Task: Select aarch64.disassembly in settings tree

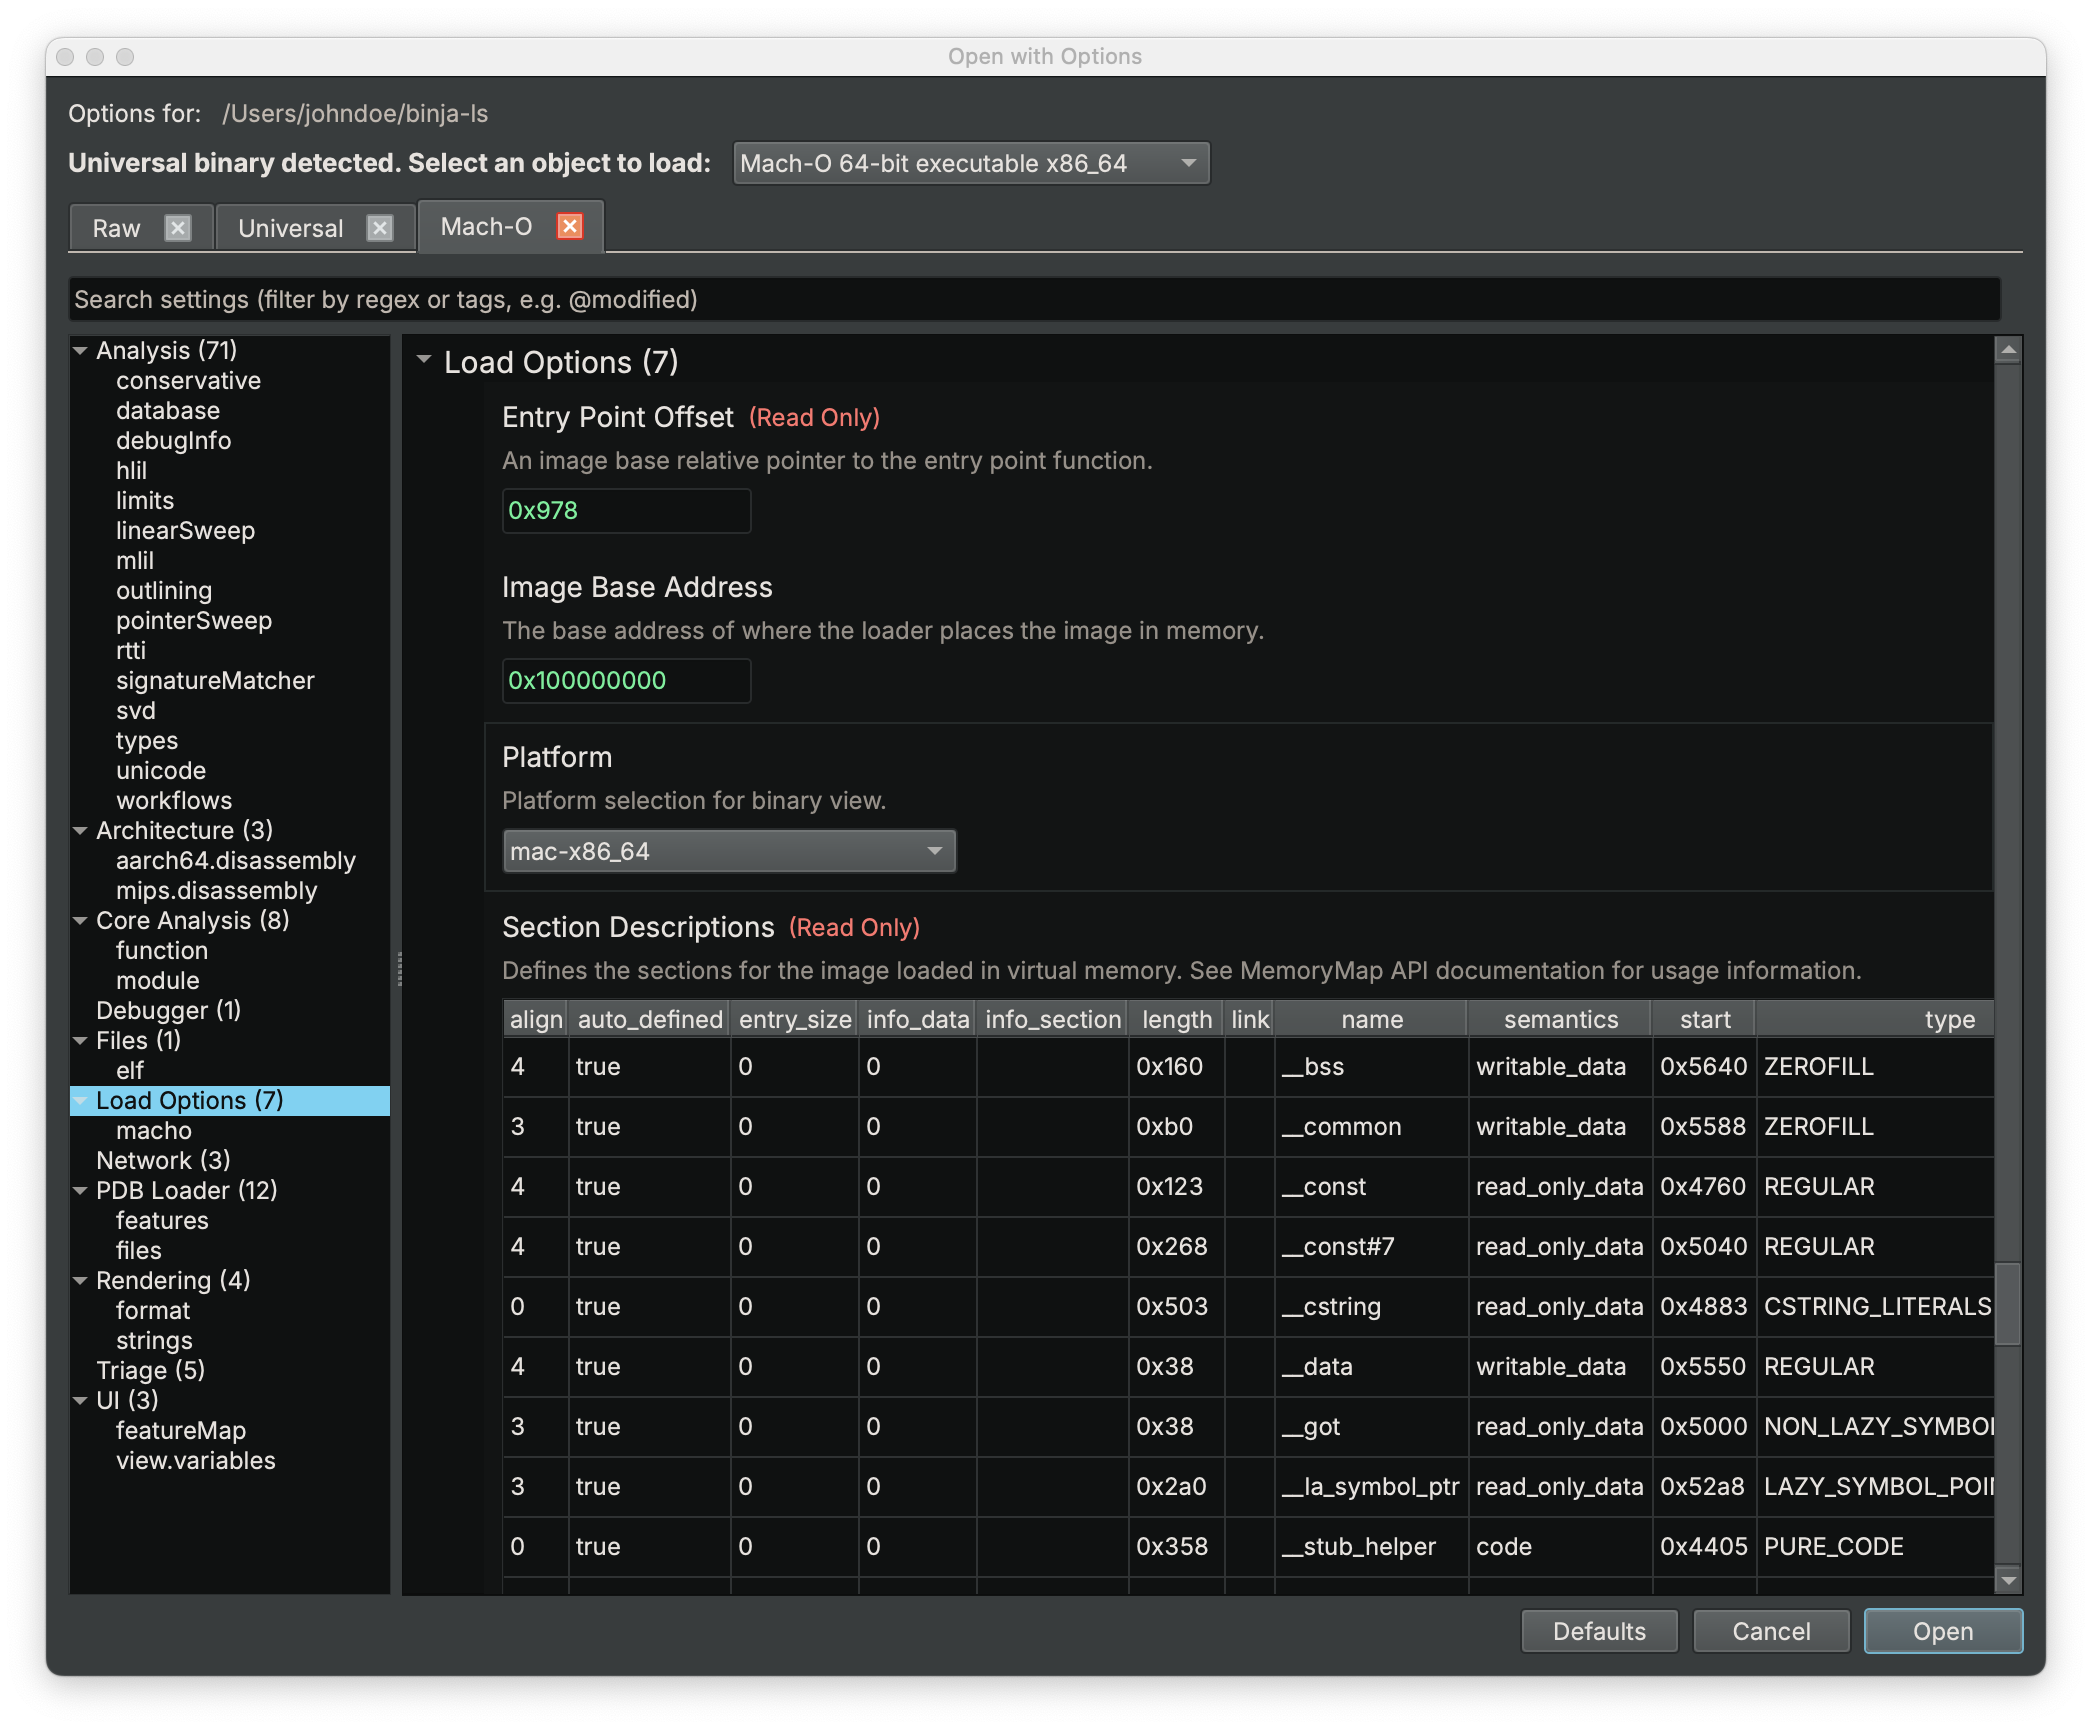Action: pos(236,861)
